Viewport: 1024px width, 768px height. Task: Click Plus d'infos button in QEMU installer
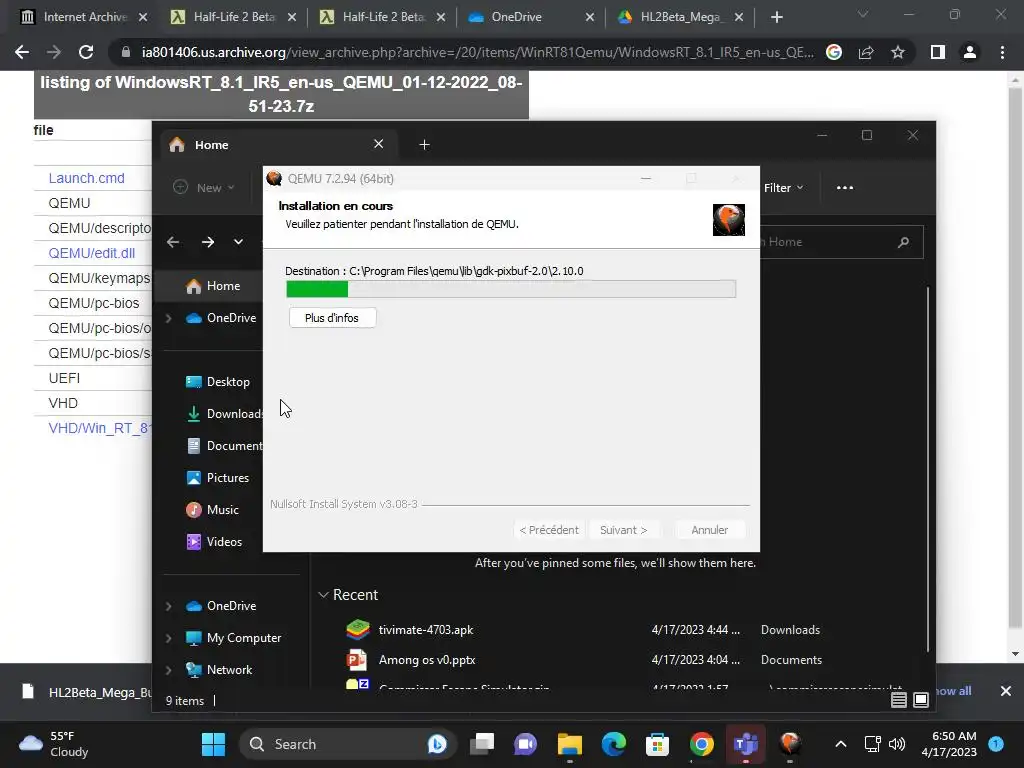click(x=332, y=318)
